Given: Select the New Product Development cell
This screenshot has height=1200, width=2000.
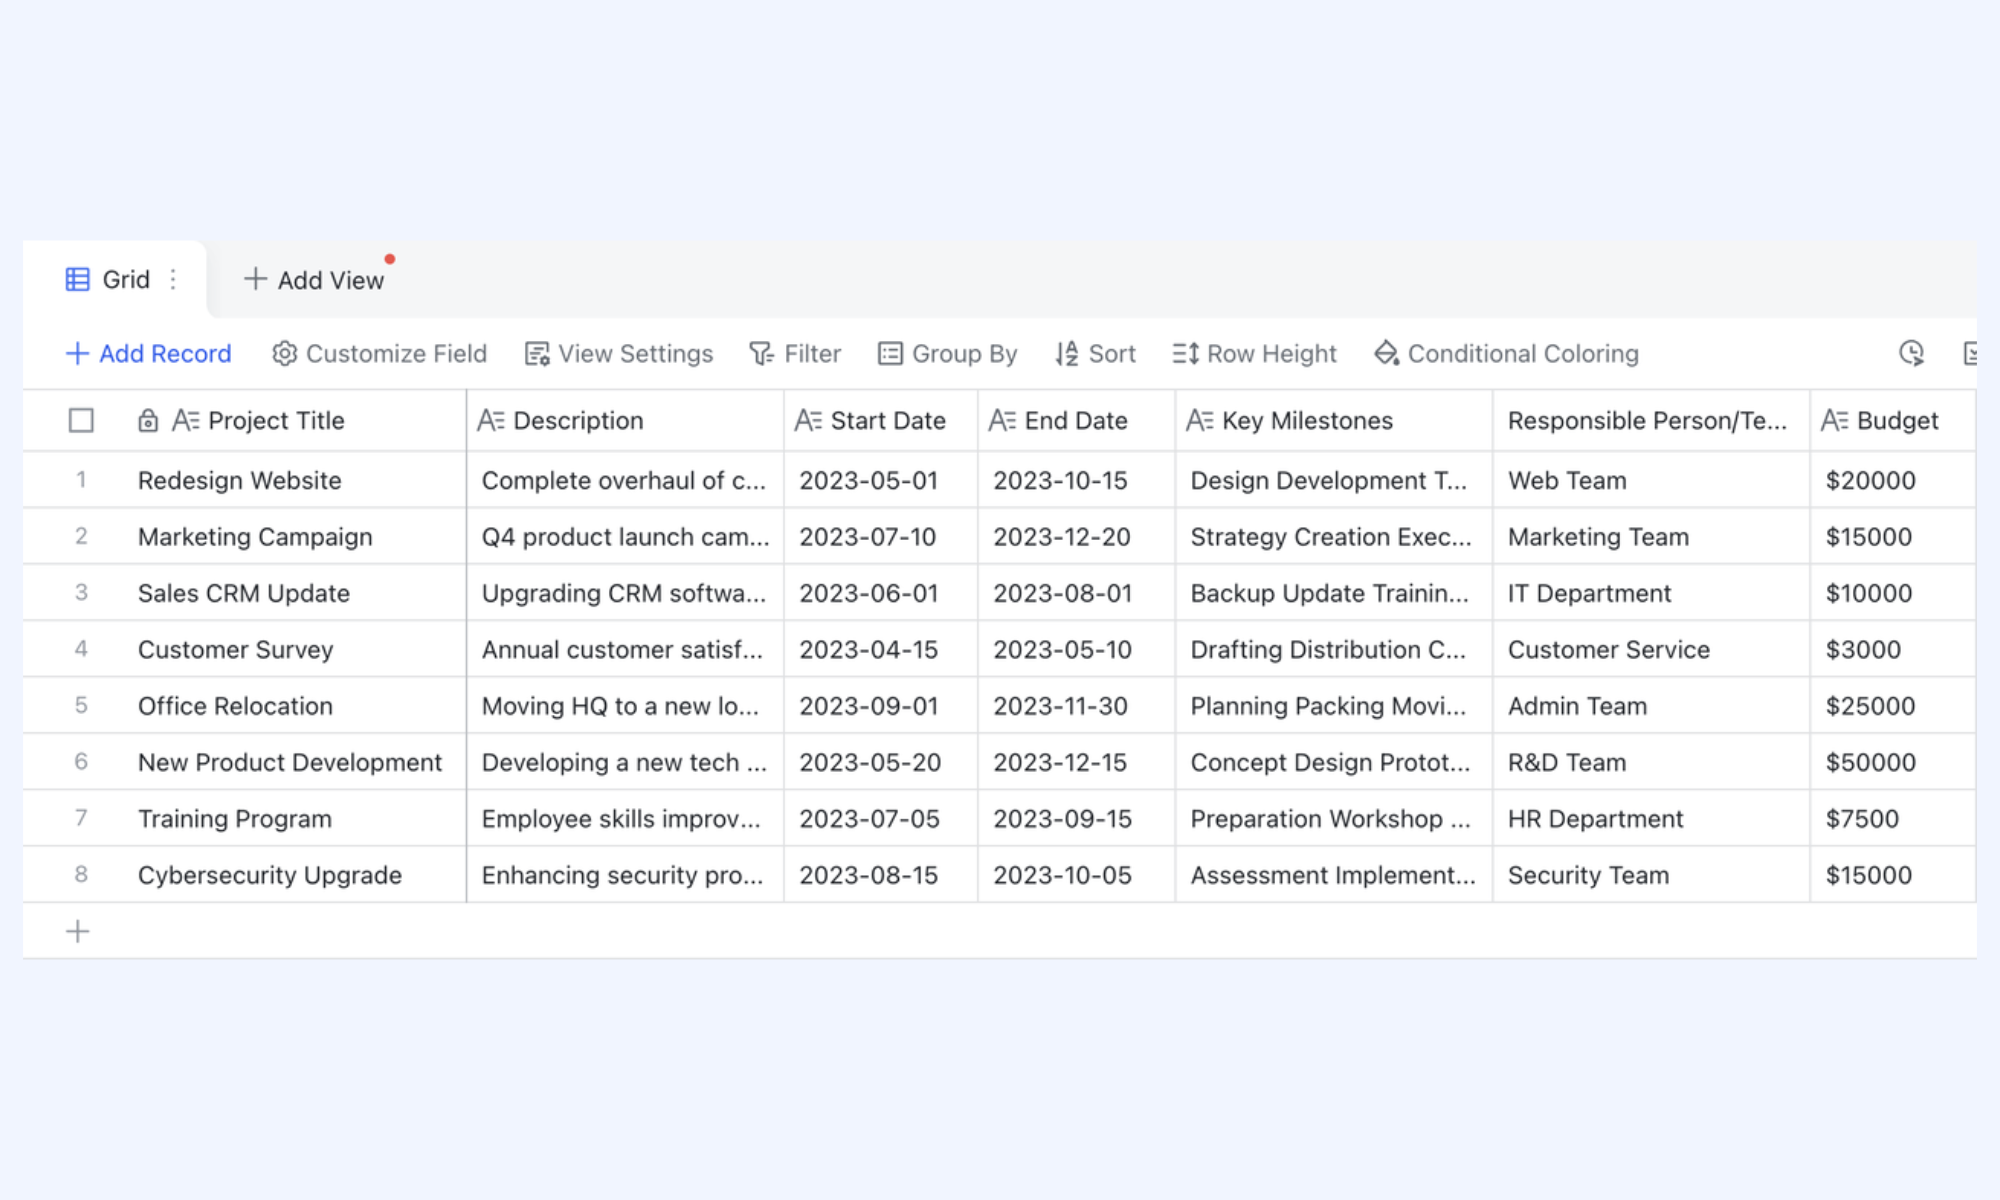Looking at the screenshot, I should point(294,762).
